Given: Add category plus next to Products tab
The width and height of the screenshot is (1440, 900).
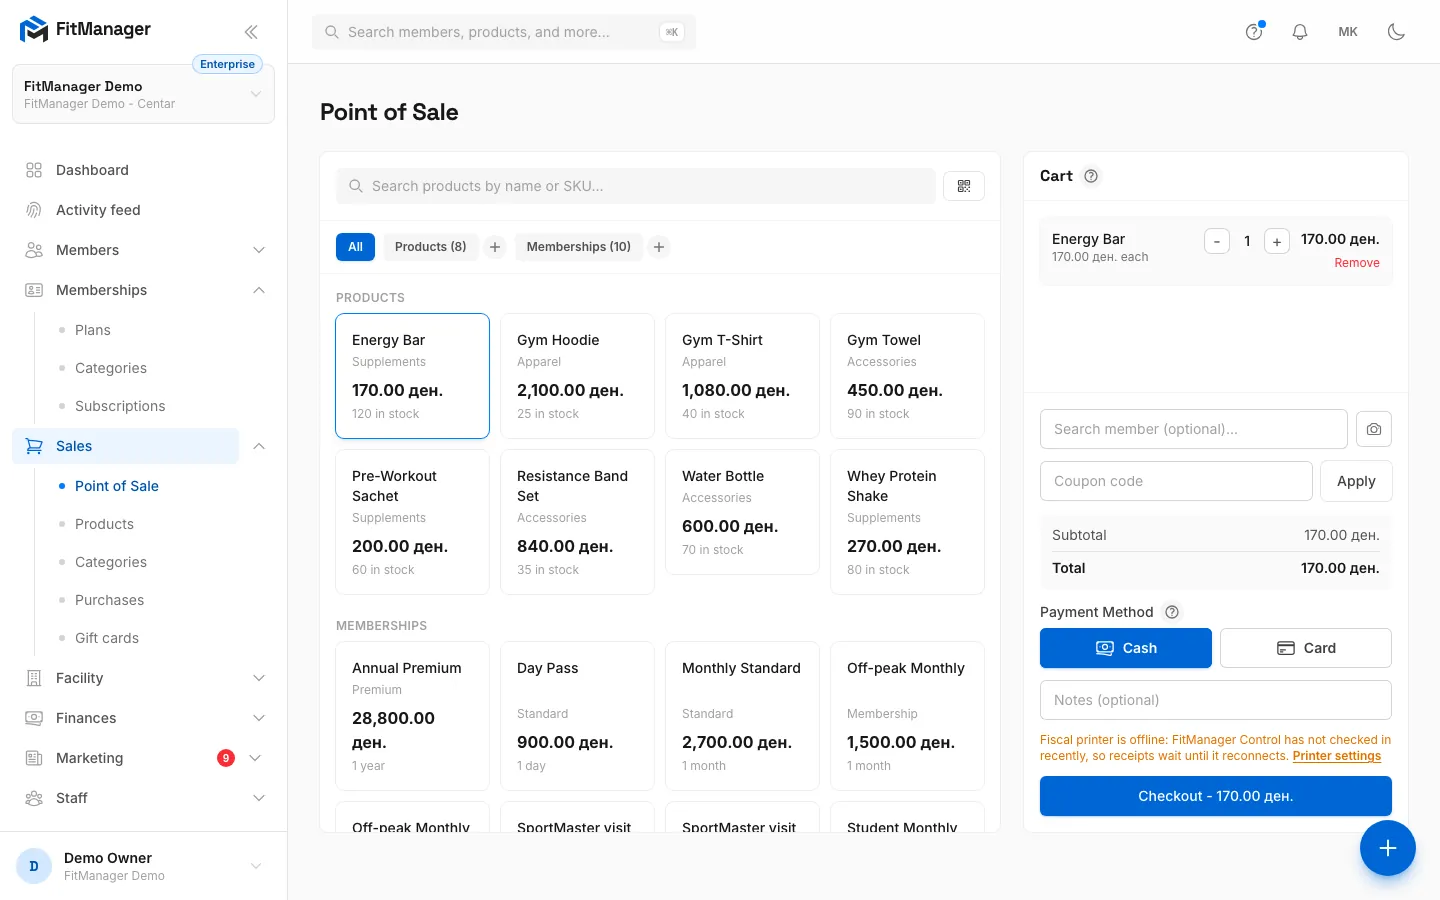Looking at the screenshot, I should pos(495,247).
